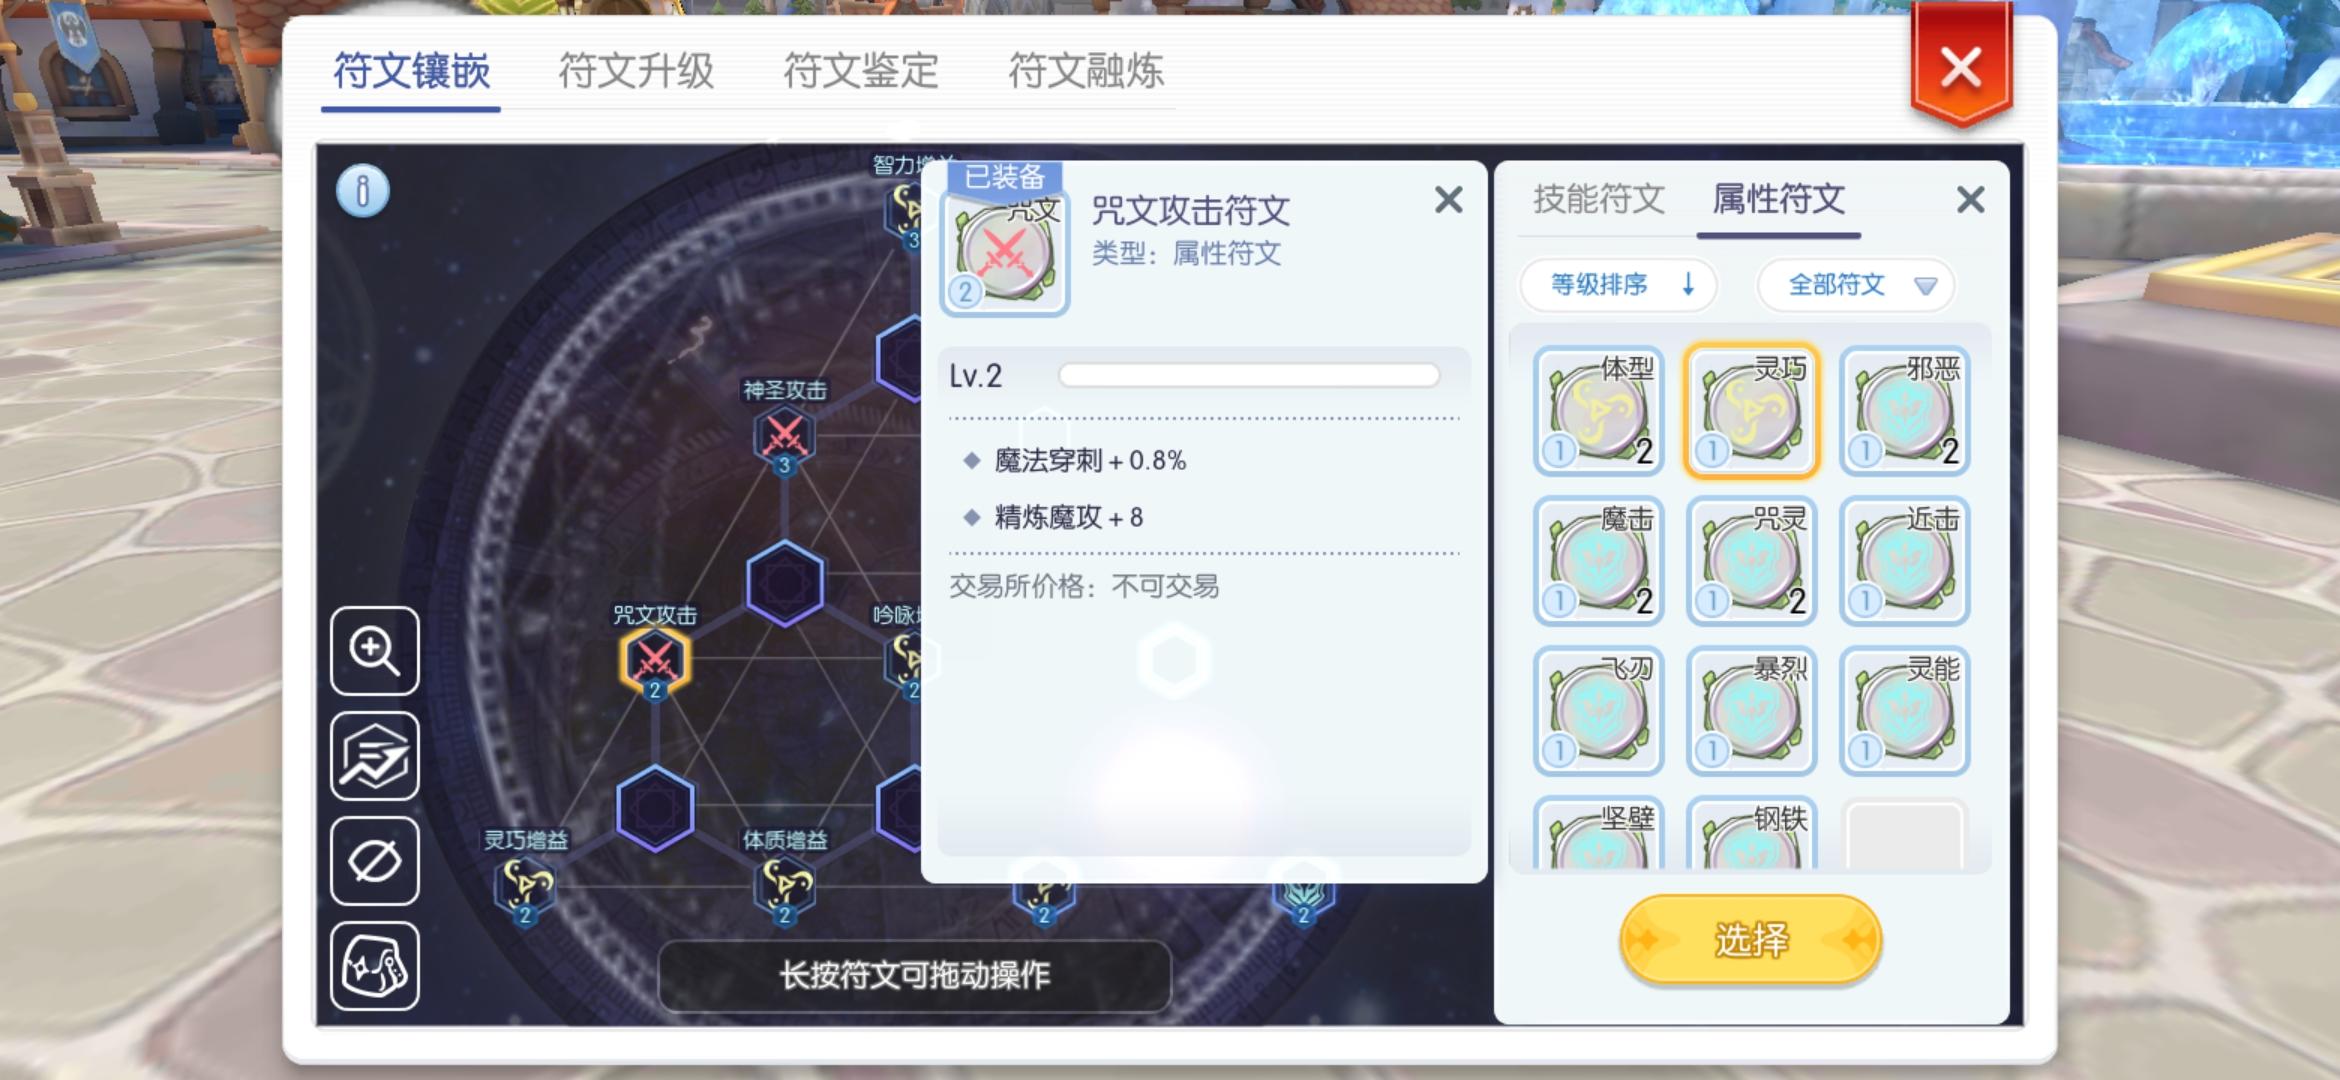Switch to 符文升级 tab
This screenshot has height=1080, width=2340.
tap(636, 71)
